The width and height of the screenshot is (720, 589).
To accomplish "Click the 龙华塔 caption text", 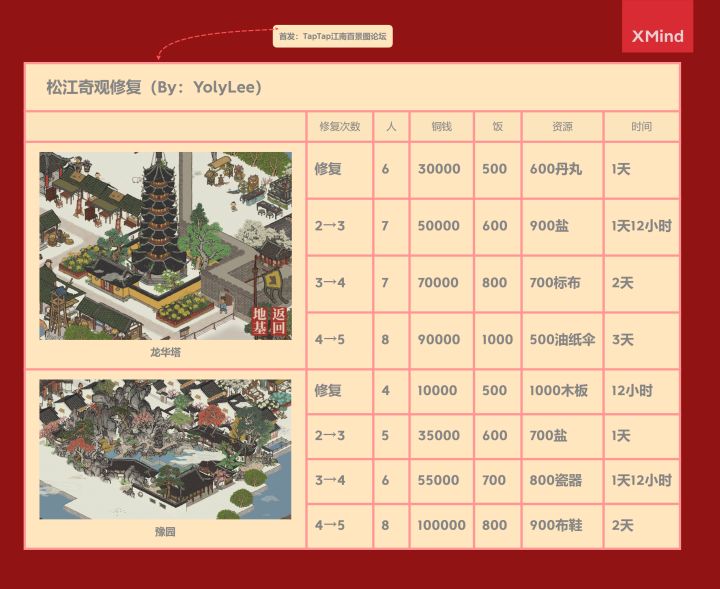I will click(x=165, y=352).
